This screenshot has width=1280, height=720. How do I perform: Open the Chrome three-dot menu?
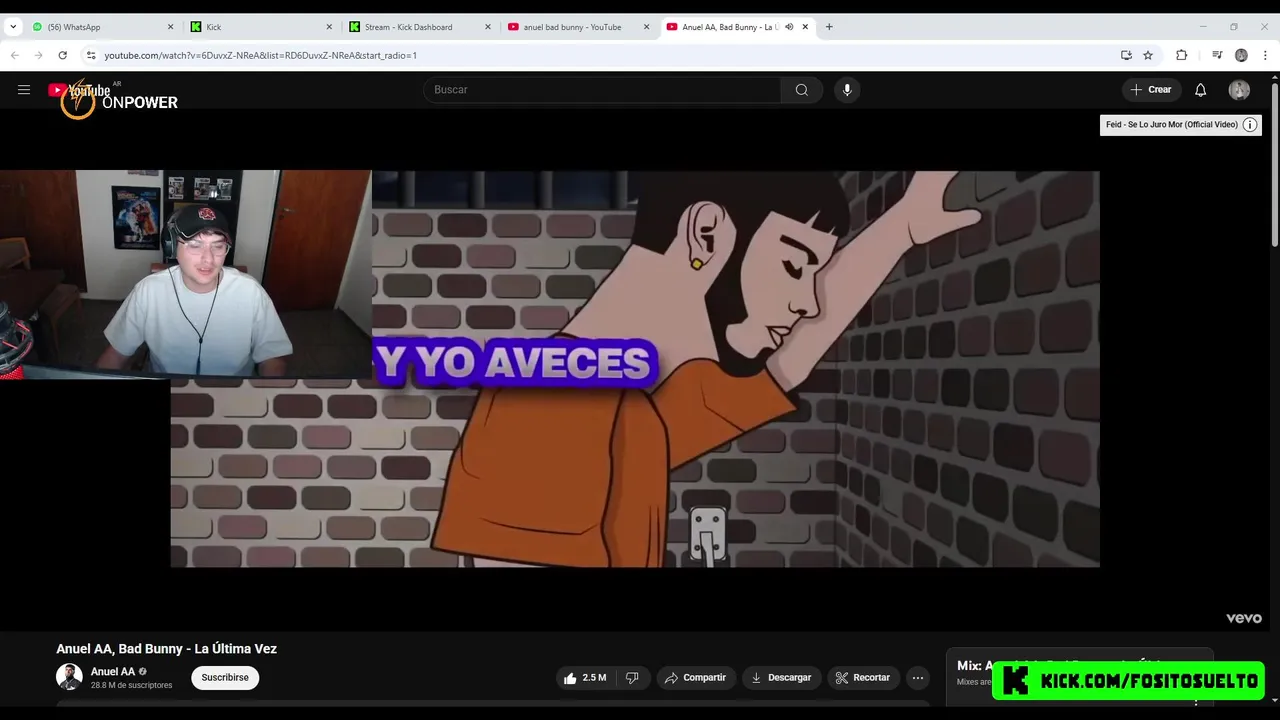[1266, 55]
